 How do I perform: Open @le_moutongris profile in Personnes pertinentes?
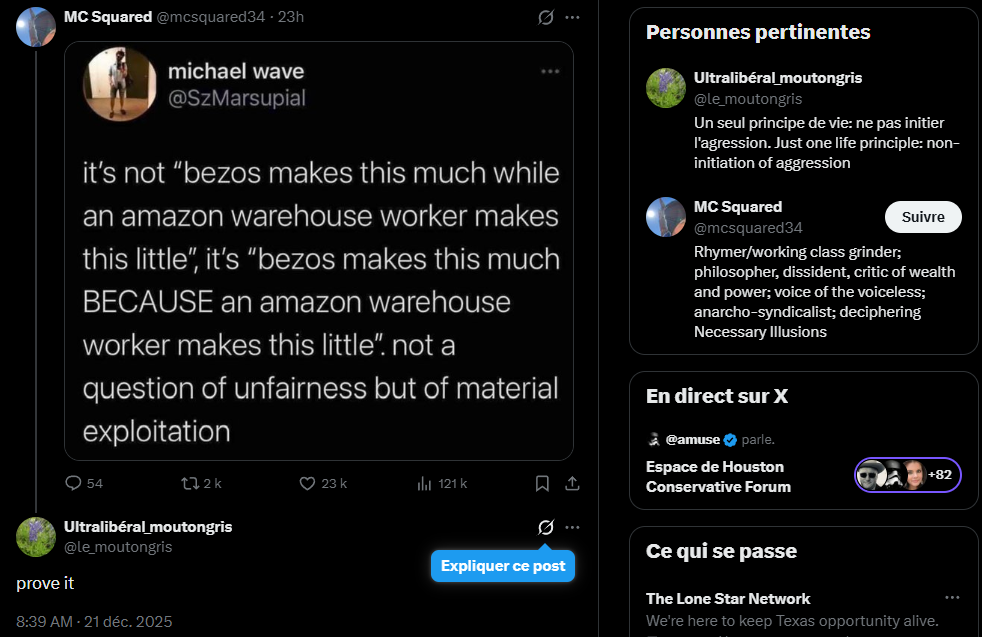(x=748, y=99)
